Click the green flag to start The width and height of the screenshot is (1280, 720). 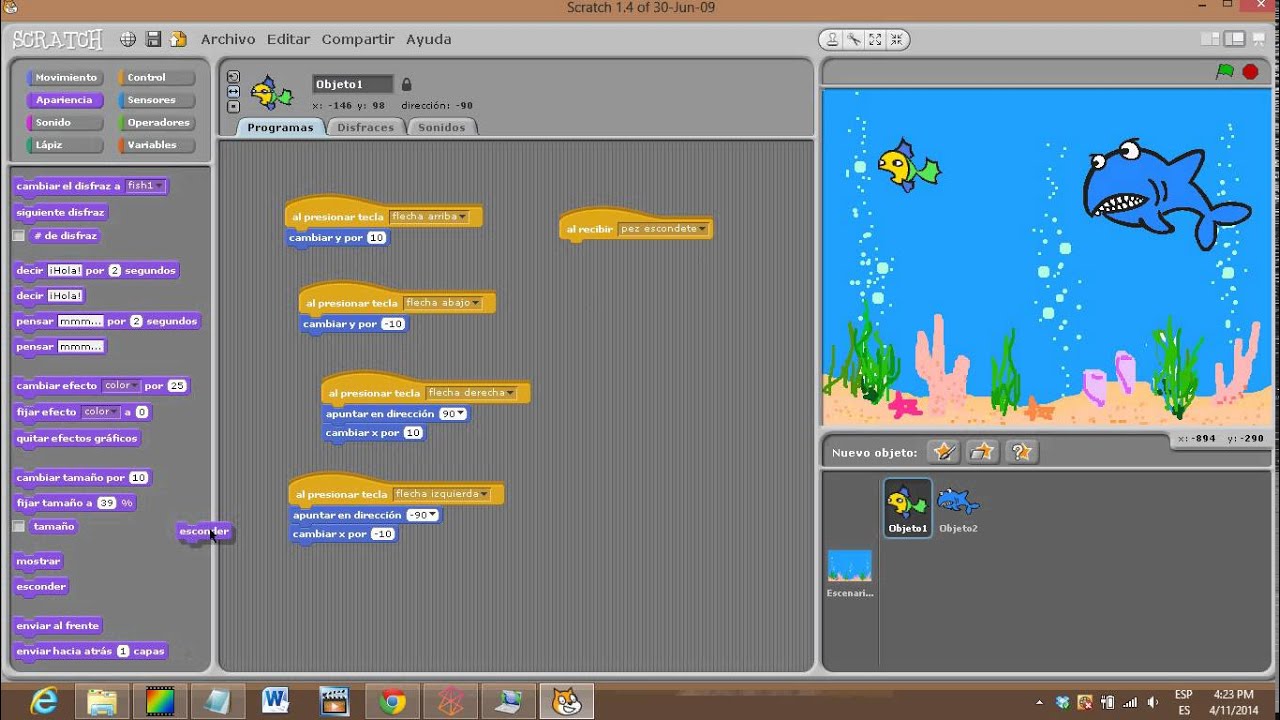pos(1225,71)
